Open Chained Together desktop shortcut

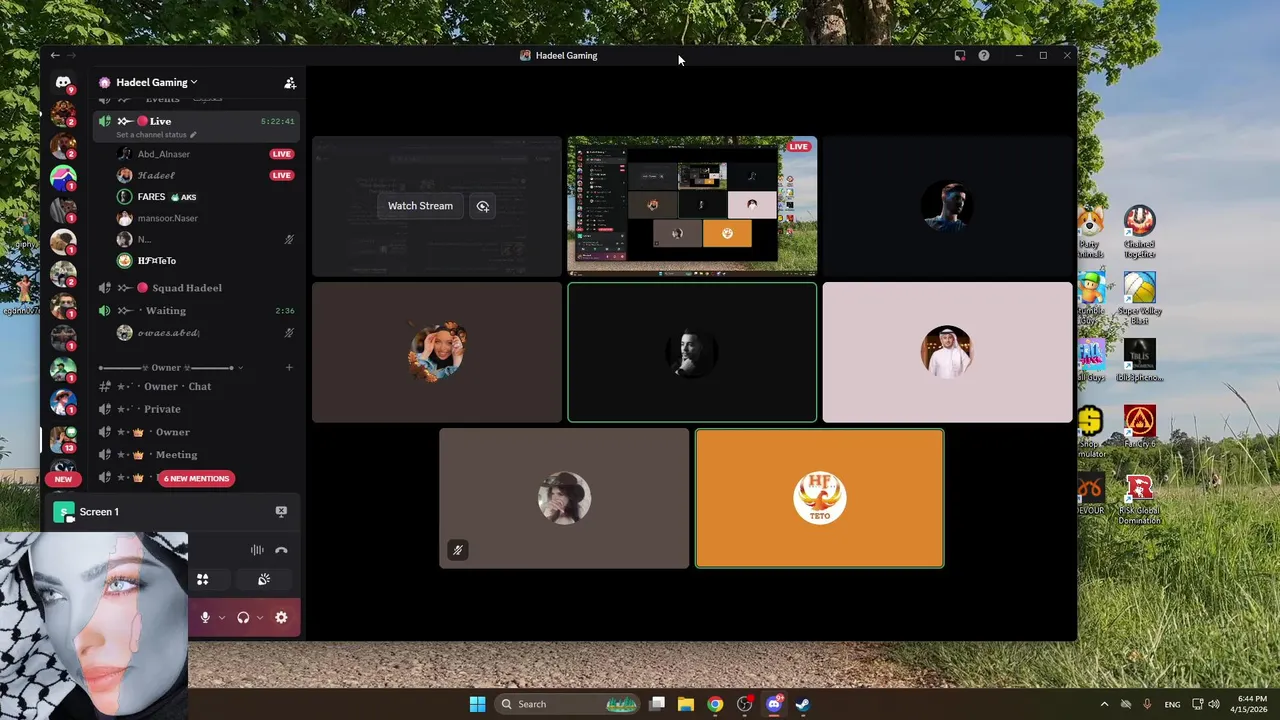[1139, 232]
